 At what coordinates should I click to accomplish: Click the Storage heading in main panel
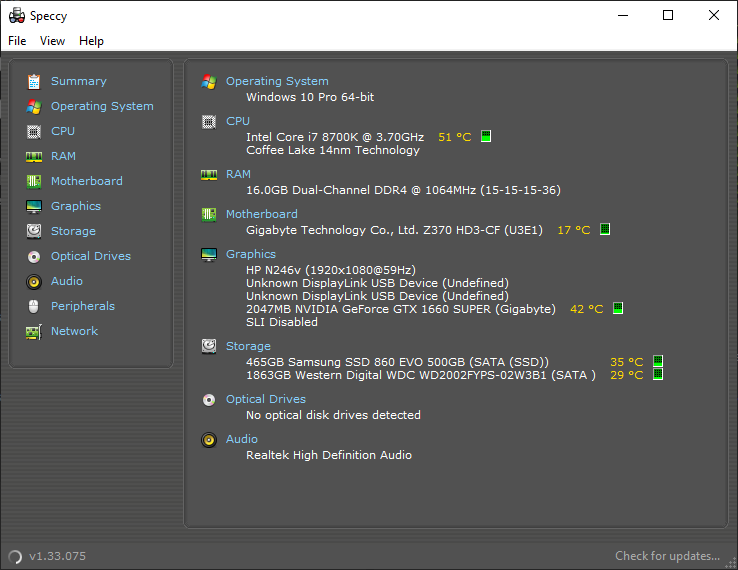(x=248, y=346)
